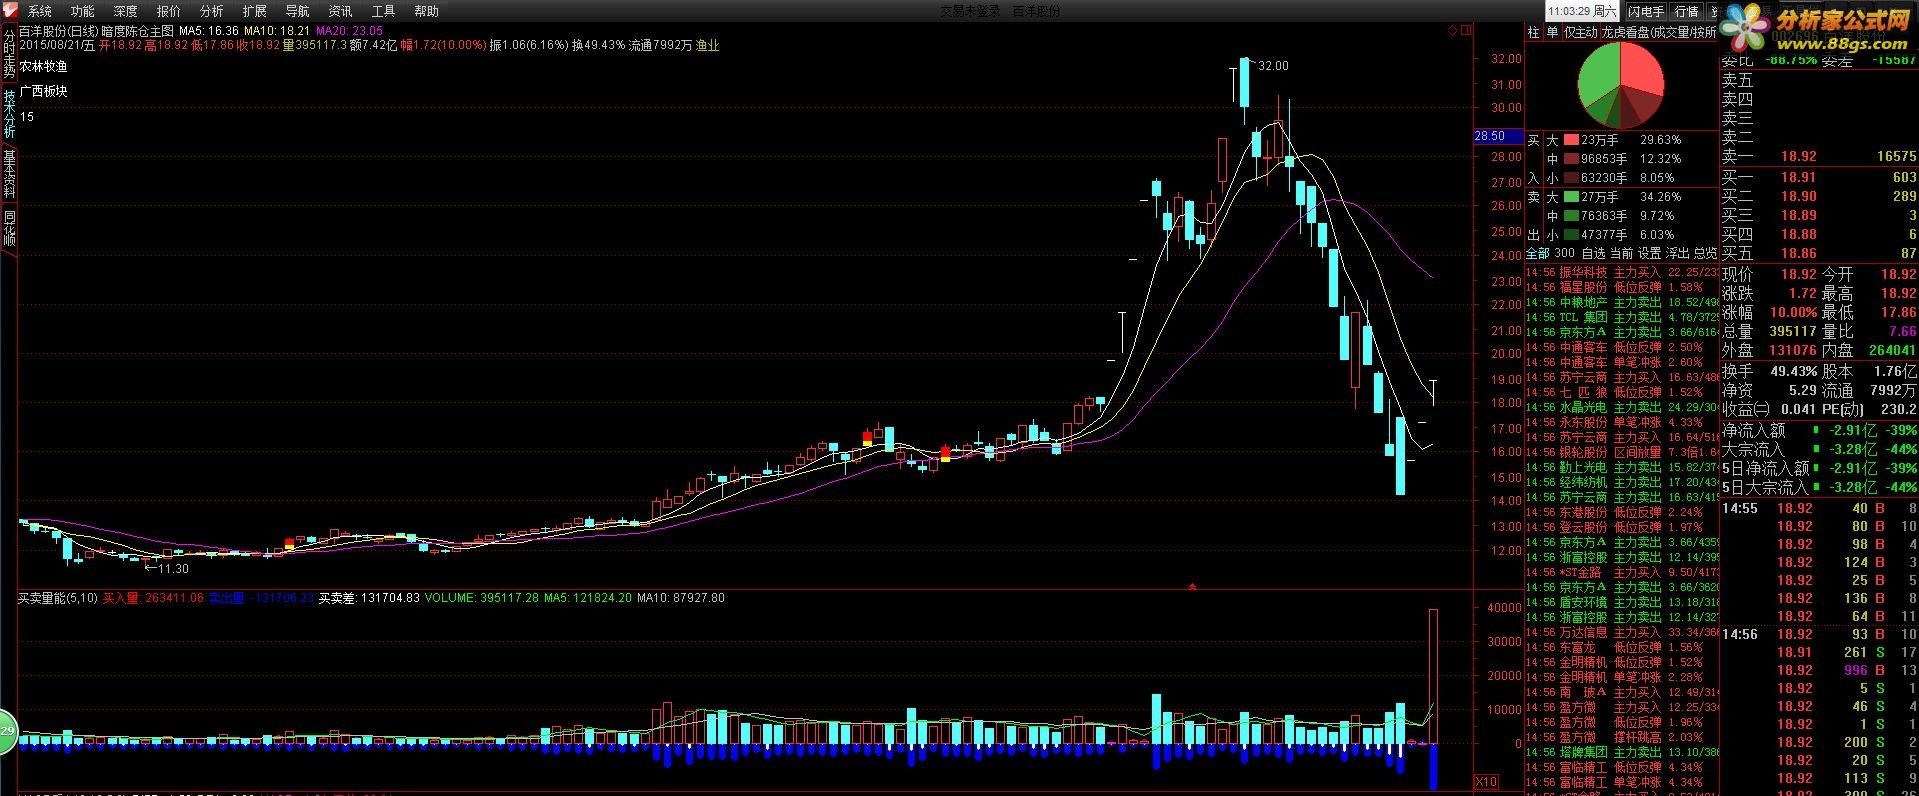Click dark-red swatch for medium buy orders
Viewport: 1919px width, 796px height.
coord(1571,159)
